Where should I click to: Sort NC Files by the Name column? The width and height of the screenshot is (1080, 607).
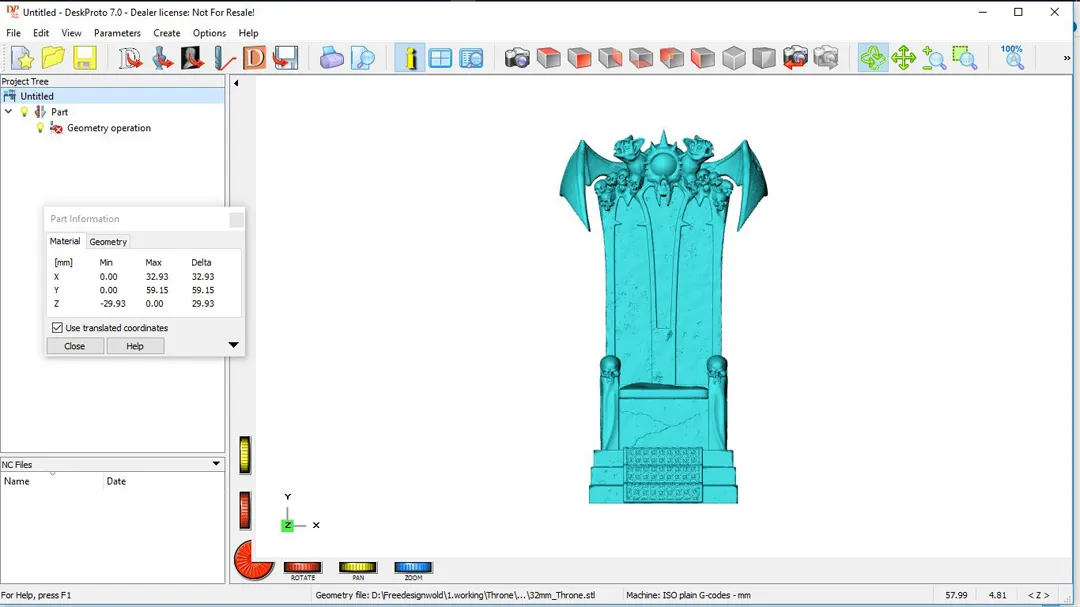coord(52,481)
